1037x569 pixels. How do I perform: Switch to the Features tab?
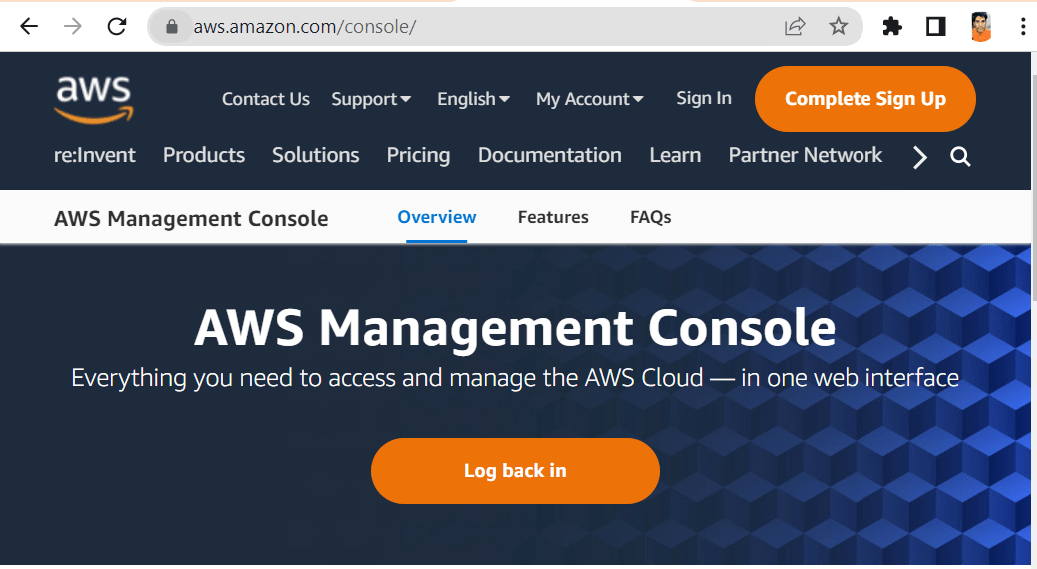pyautogui.click(x=553, y=217)
